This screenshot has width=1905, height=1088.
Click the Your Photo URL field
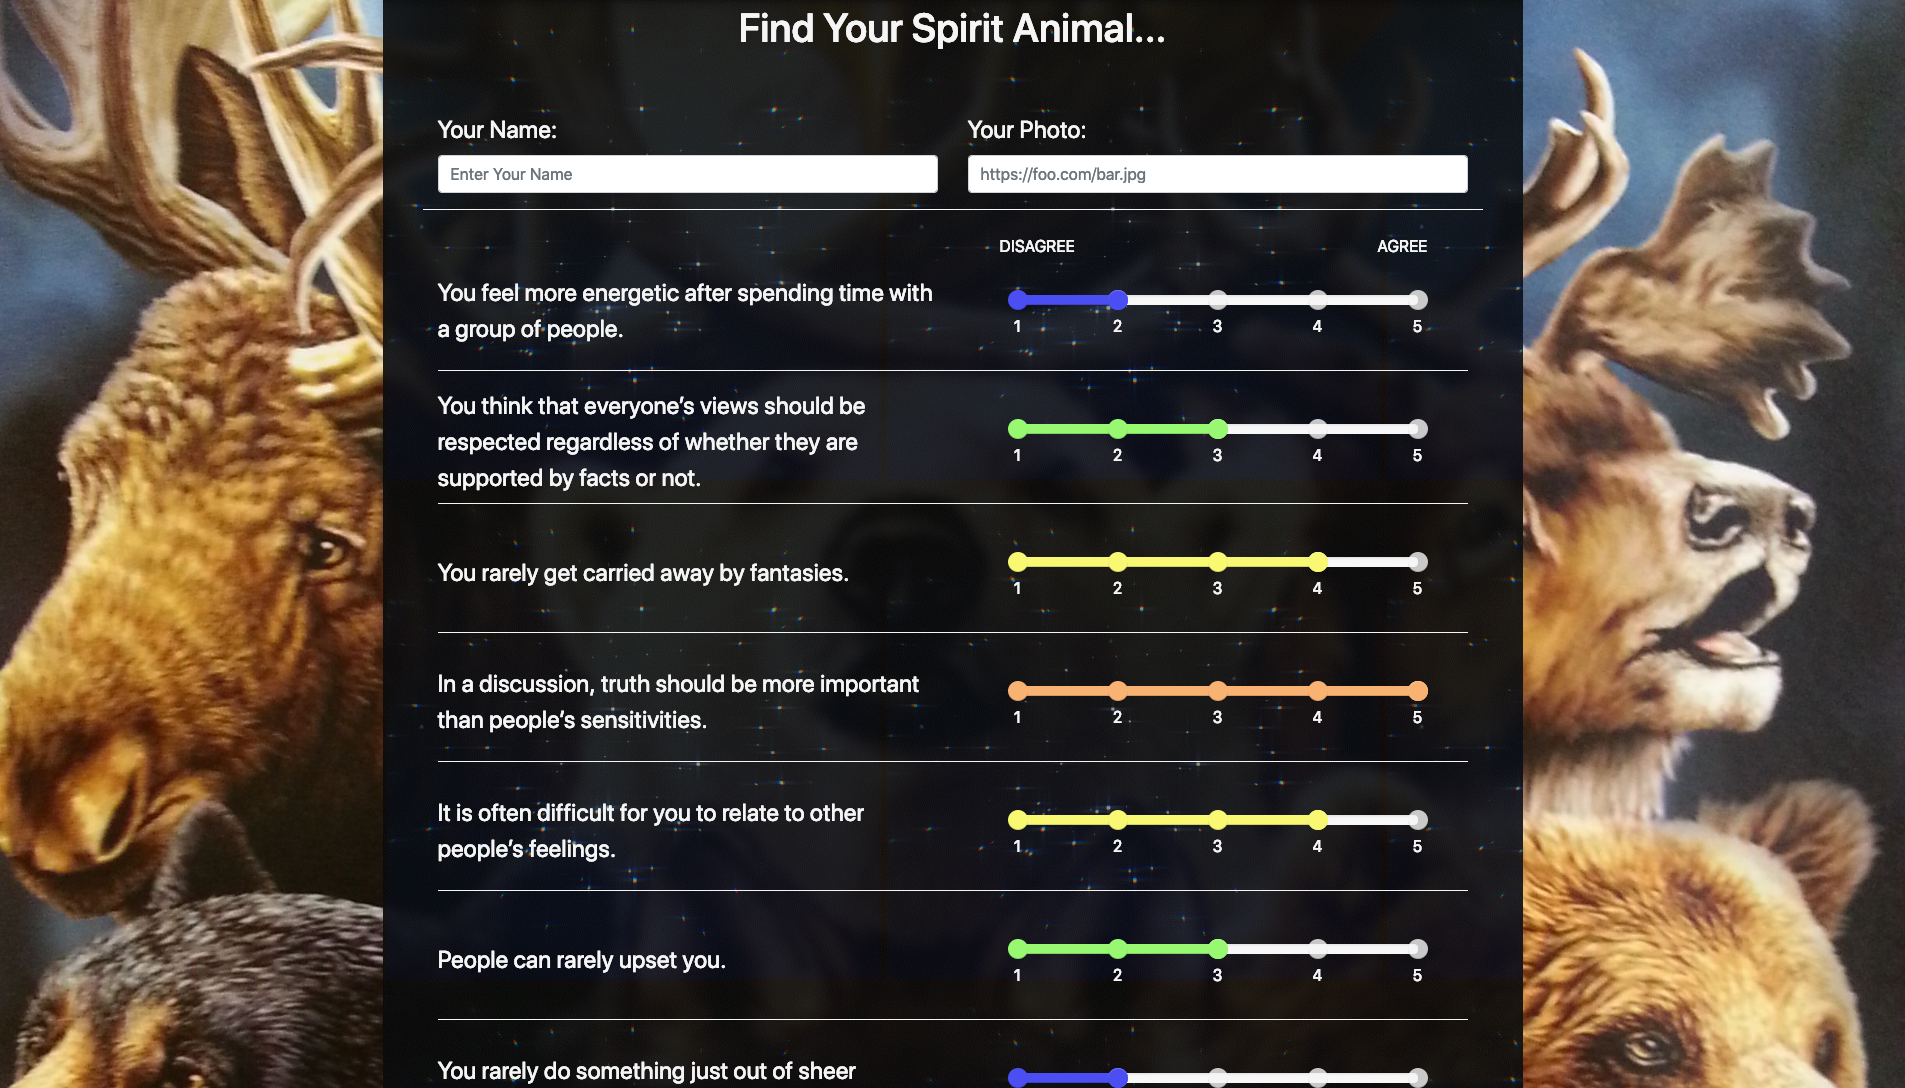click(x=1217, y=174)
